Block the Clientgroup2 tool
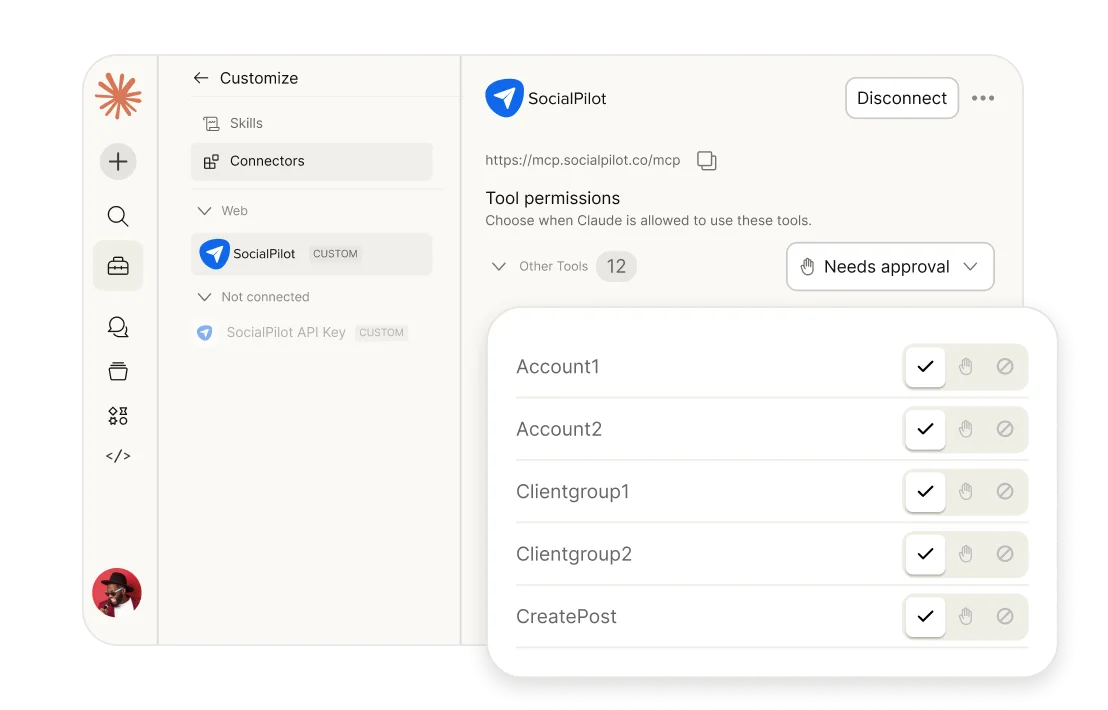Viewport: 1108px width, 710px height. point(1005,554)
